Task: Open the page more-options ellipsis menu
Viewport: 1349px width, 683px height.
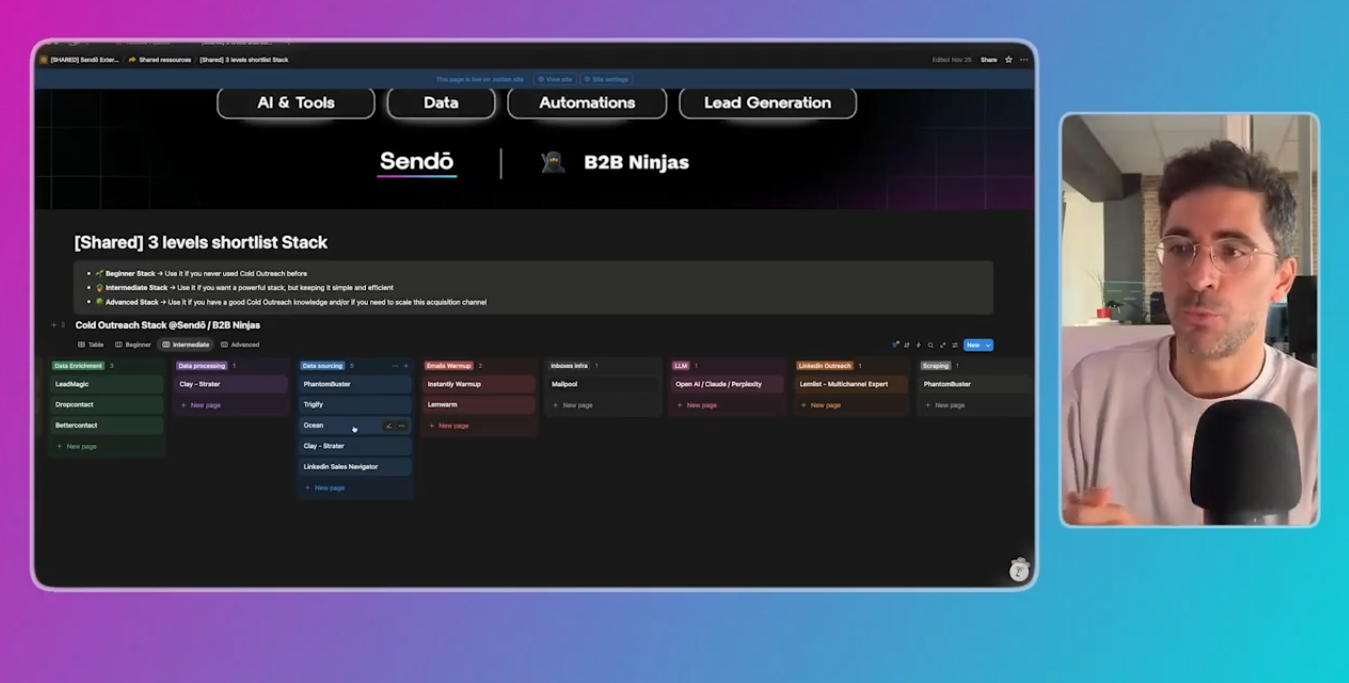Action: [x=1024, y=60]
